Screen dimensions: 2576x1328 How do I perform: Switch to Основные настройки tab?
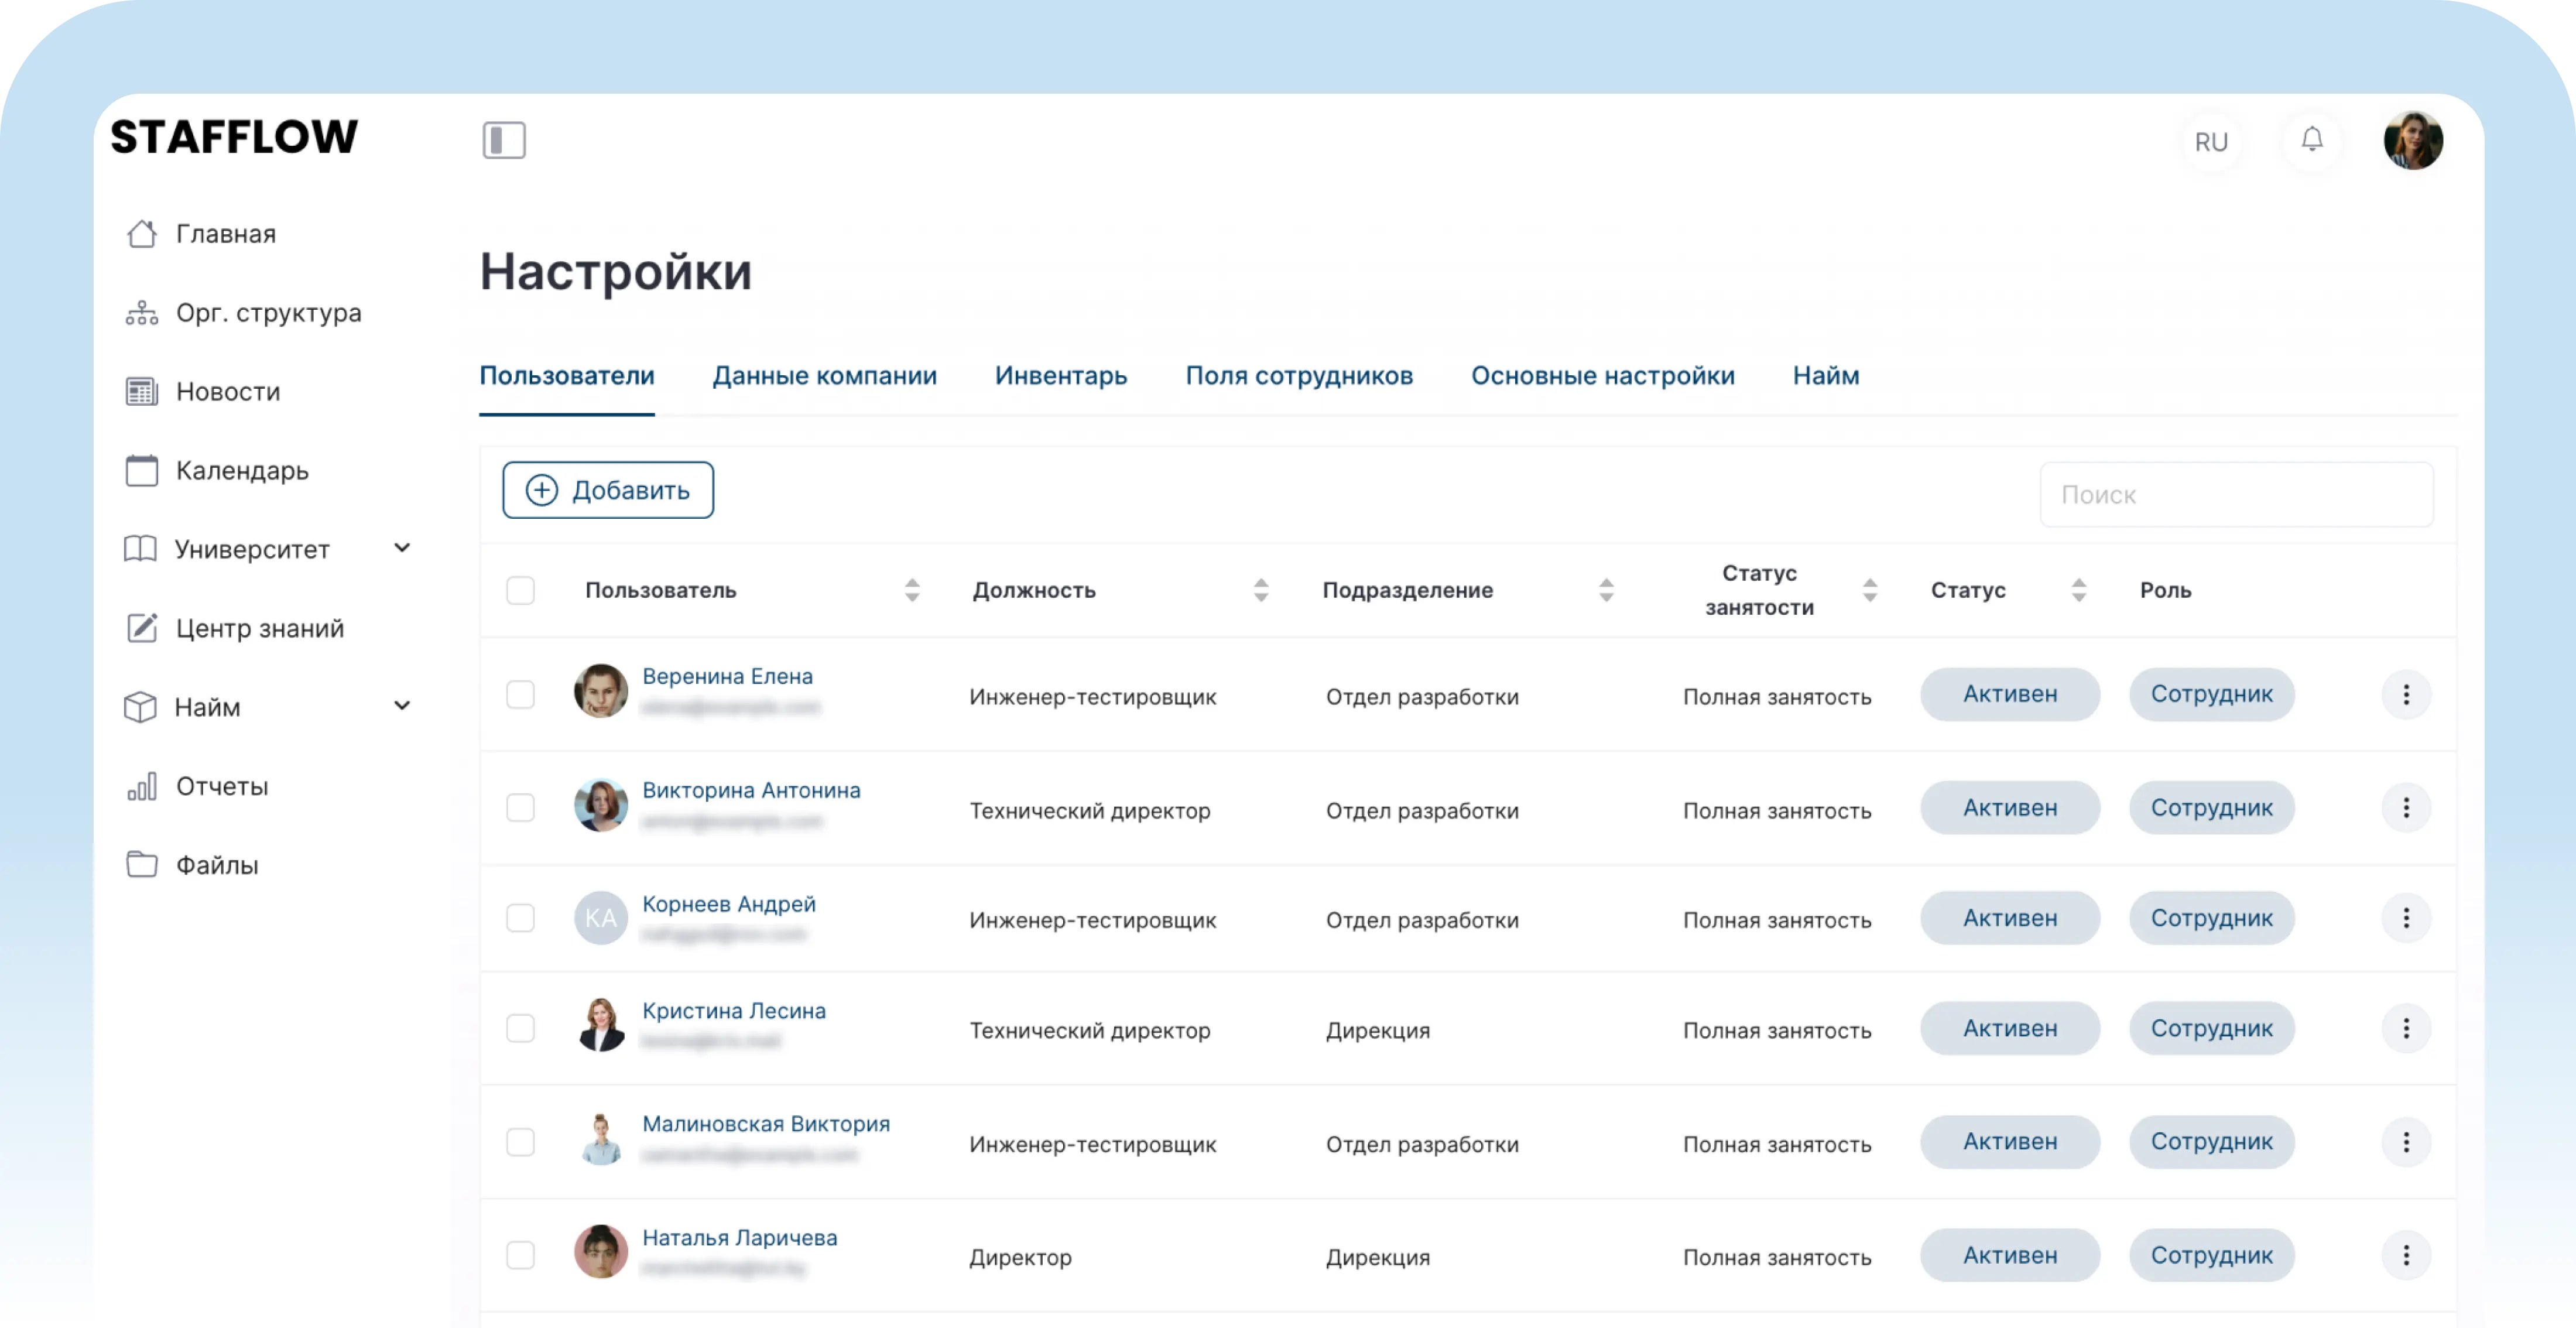(x=1602, y=376)
